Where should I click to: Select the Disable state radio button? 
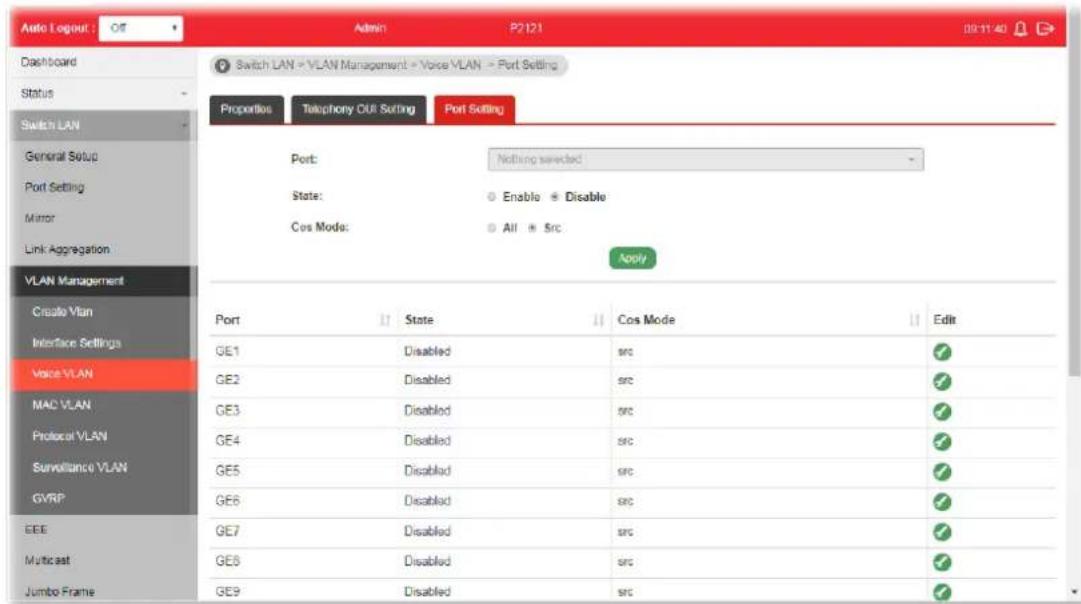(554, 197)
